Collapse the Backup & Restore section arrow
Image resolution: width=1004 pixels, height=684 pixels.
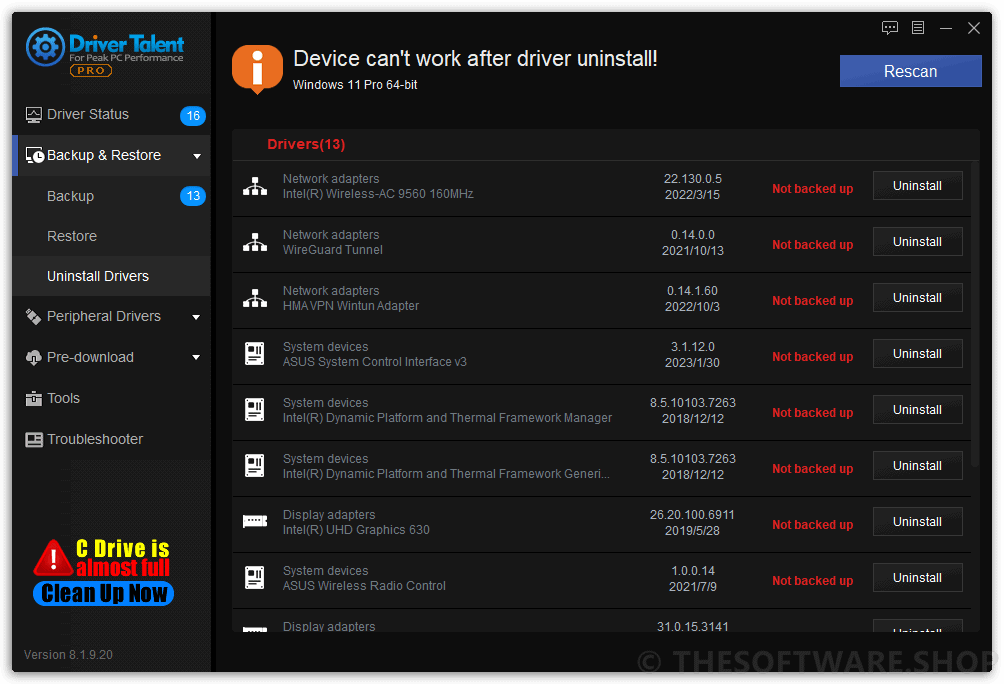197,156
